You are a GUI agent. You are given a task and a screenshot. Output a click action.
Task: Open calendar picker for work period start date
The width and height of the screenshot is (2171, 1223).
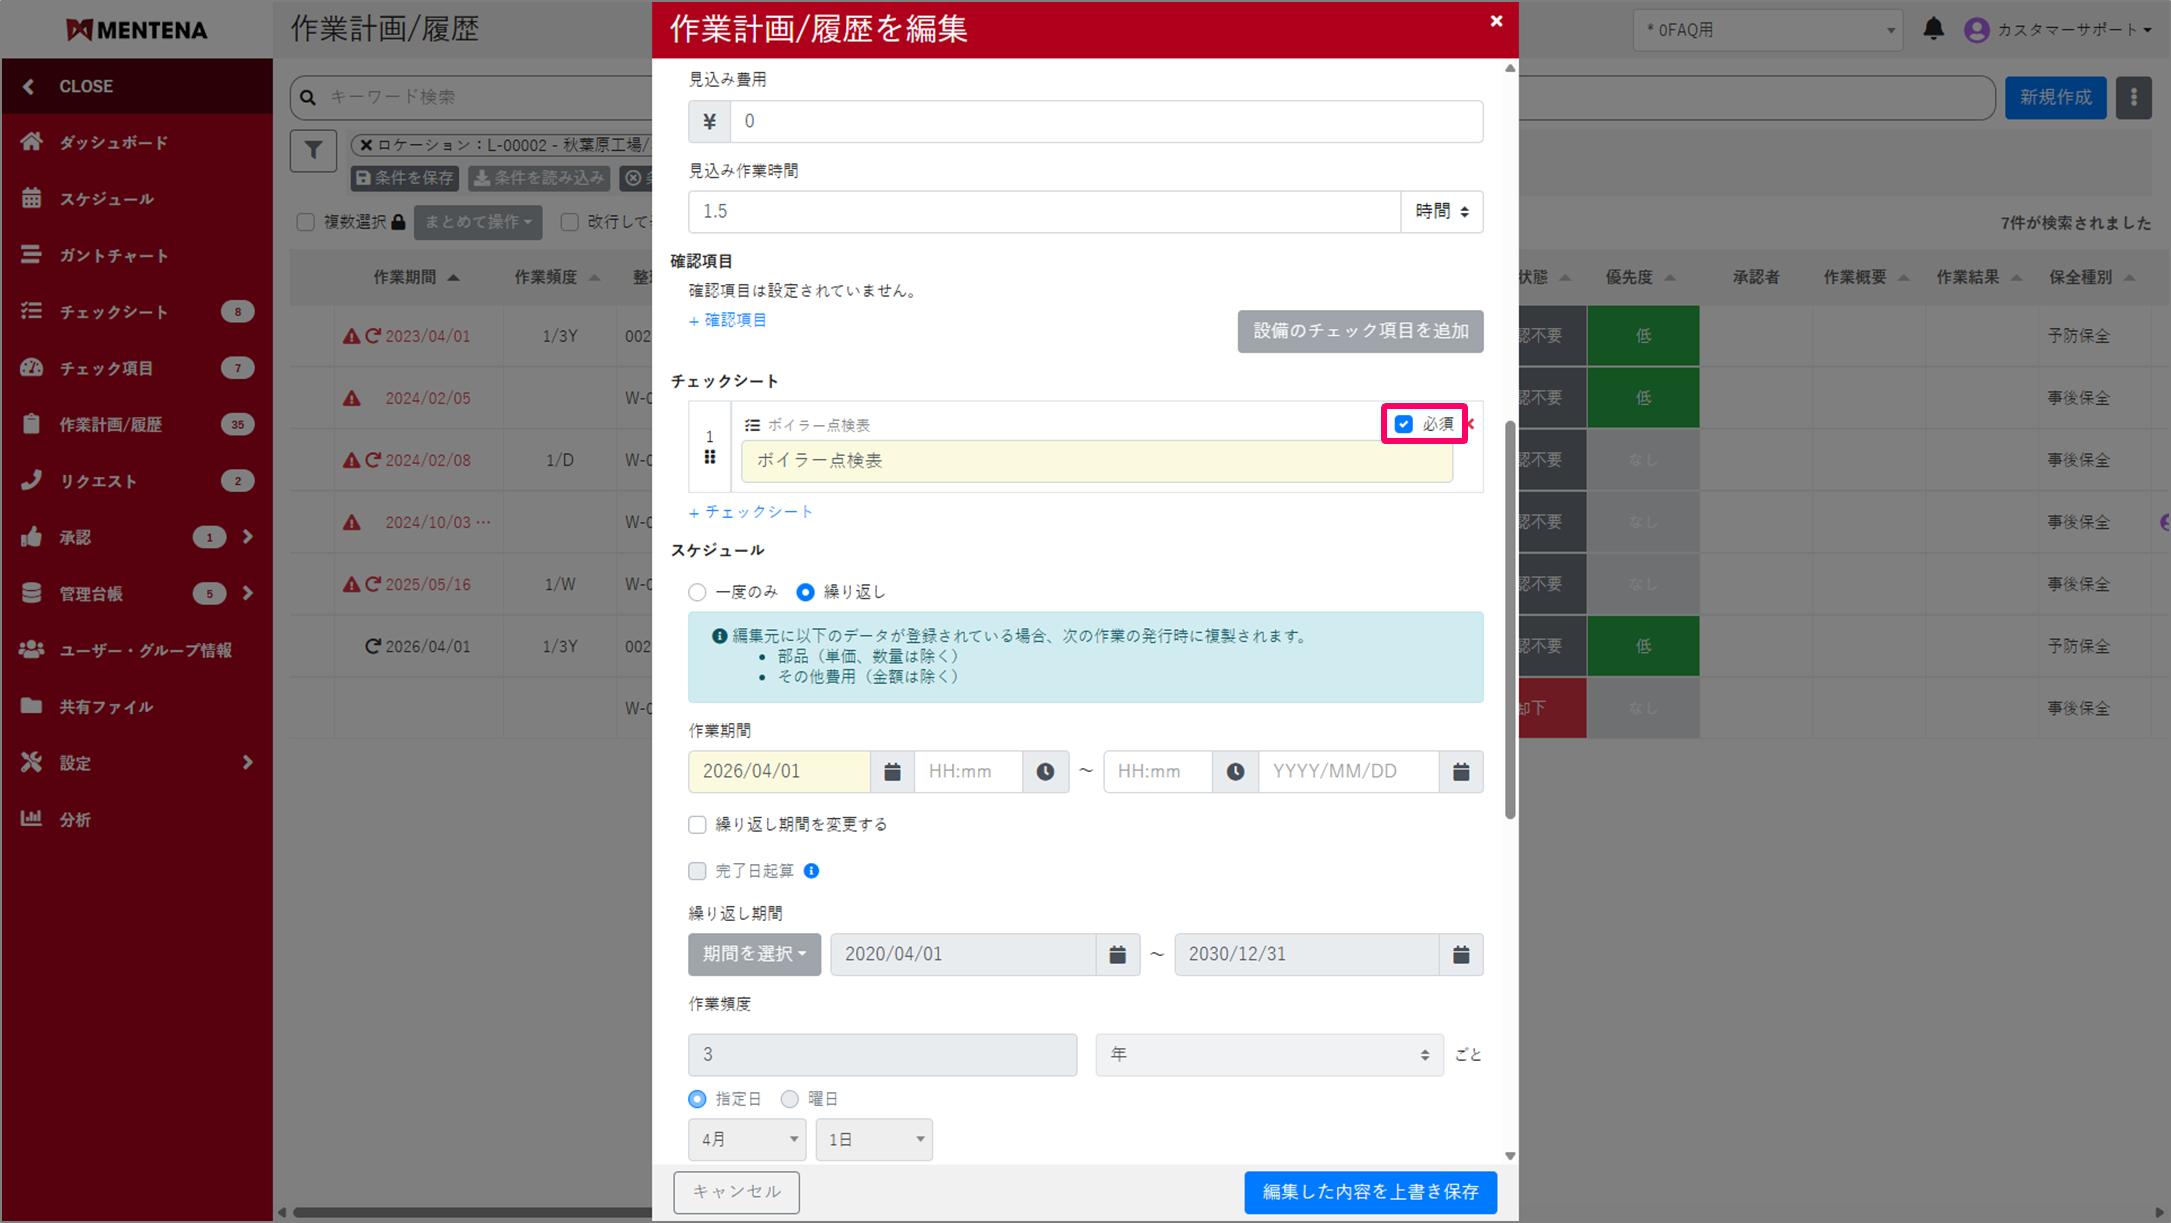click(892, 772)
